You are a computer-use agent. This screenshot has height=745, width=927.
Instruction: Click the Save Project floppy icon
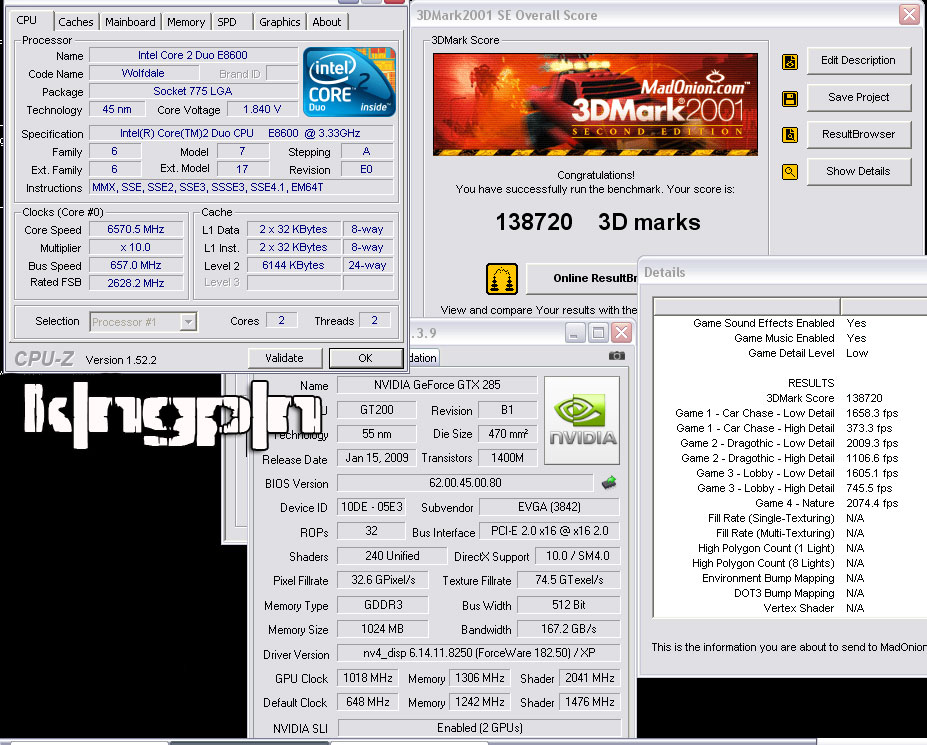[x=790, y=98]
